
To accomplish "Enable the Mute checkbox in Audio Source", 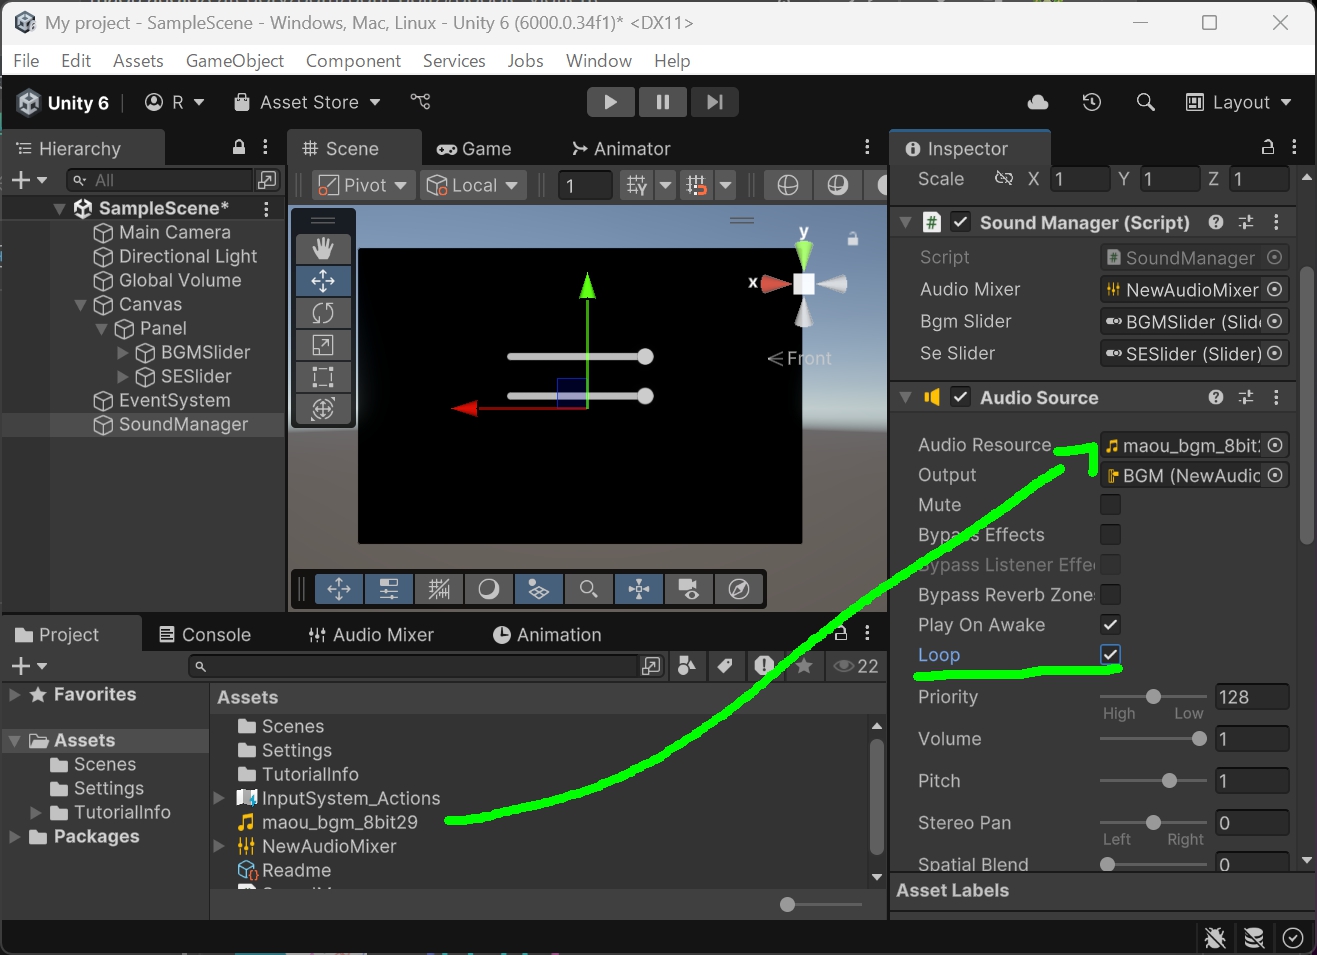I will (x=1110, y=505).
